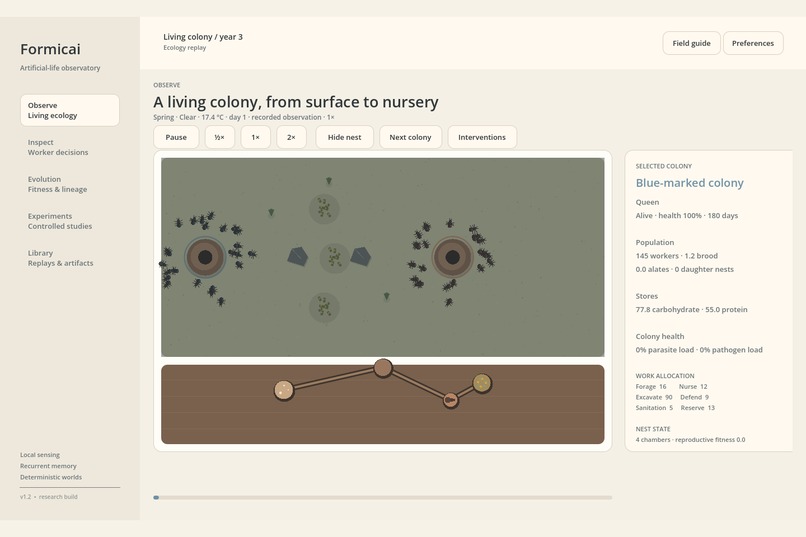
Task: Click 'Local sensing' footer label
Action: 40,455
